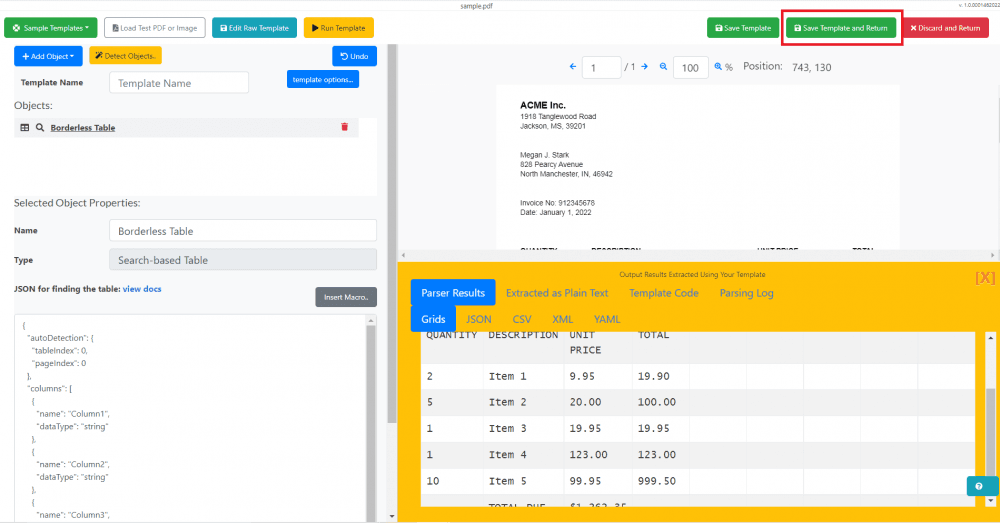Show the Parsing Log tab

coord(746,293)
